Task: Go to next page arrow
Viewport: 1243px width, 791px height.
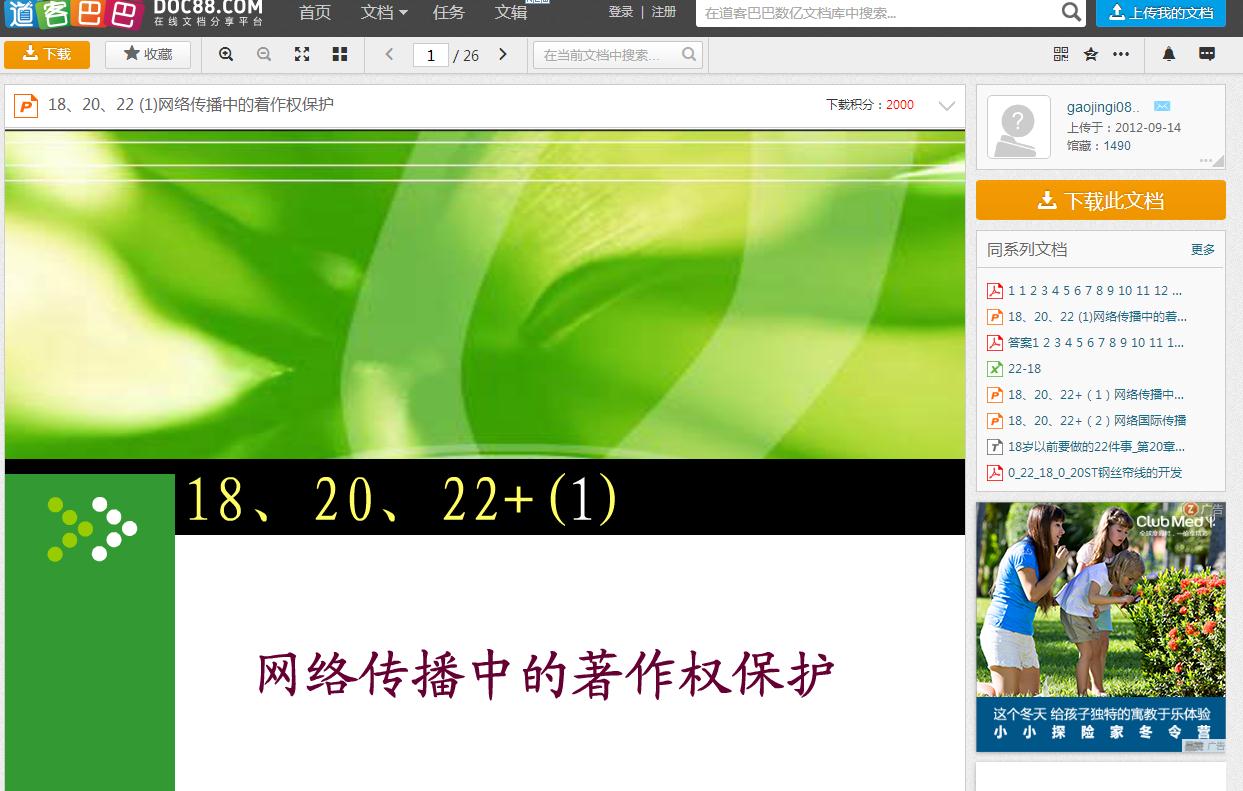Action: pos(503,54)
